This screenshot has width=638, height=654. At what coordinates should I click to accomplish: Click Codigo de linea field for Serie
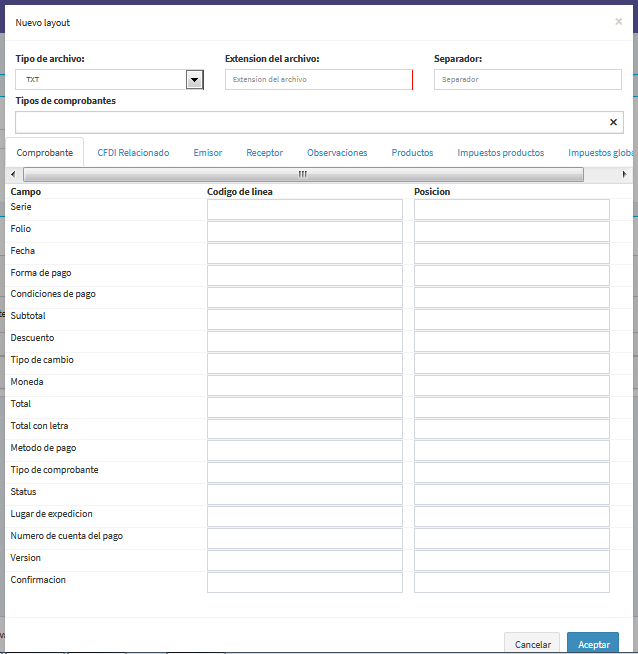click(304, 209)
